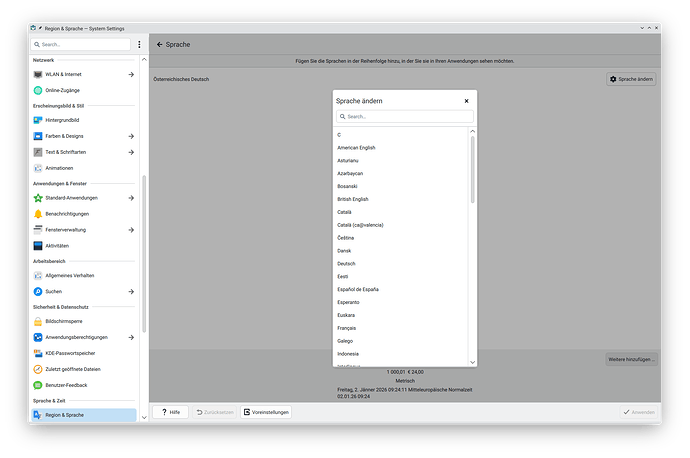Click the language list scrollbar handle
Screen dimensions: 690x458
(473, 169)
